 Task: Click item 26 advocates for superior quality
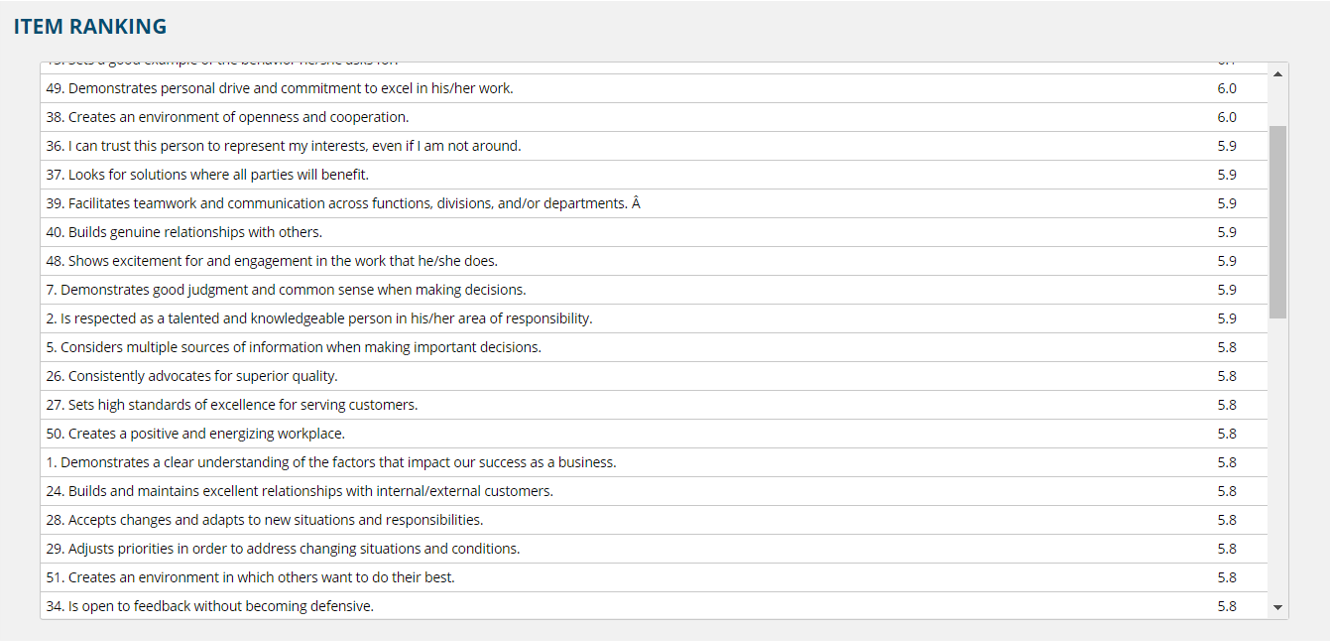654,376
